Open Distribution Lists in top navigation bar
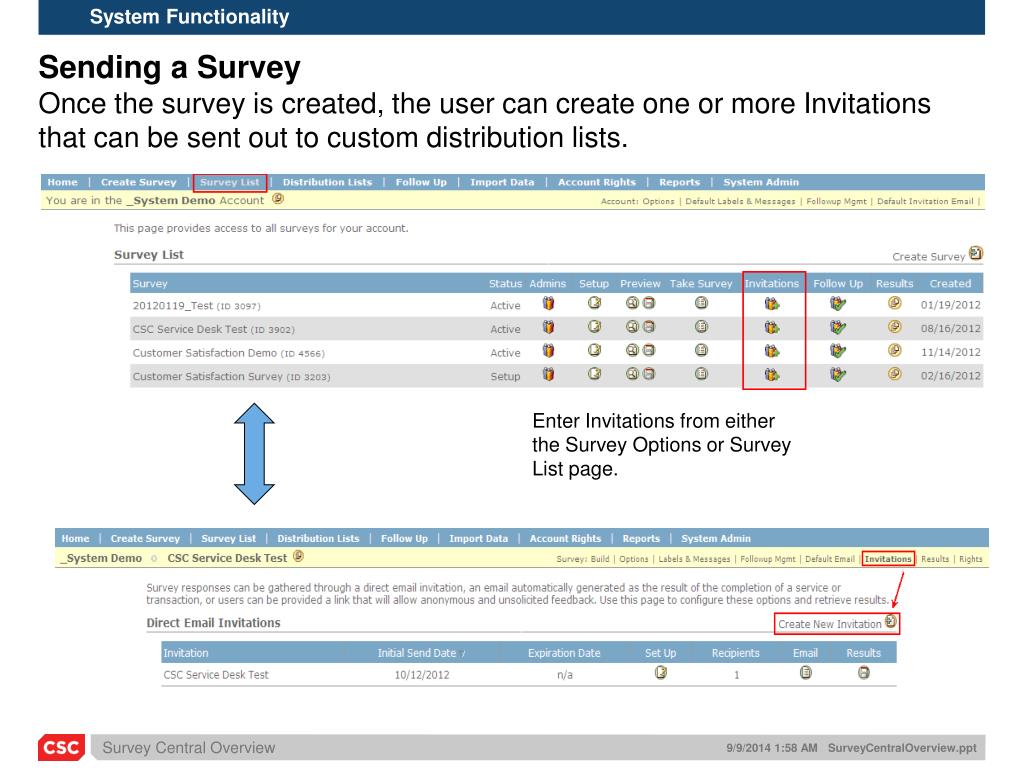1024x768 pixels. point(327,182)
